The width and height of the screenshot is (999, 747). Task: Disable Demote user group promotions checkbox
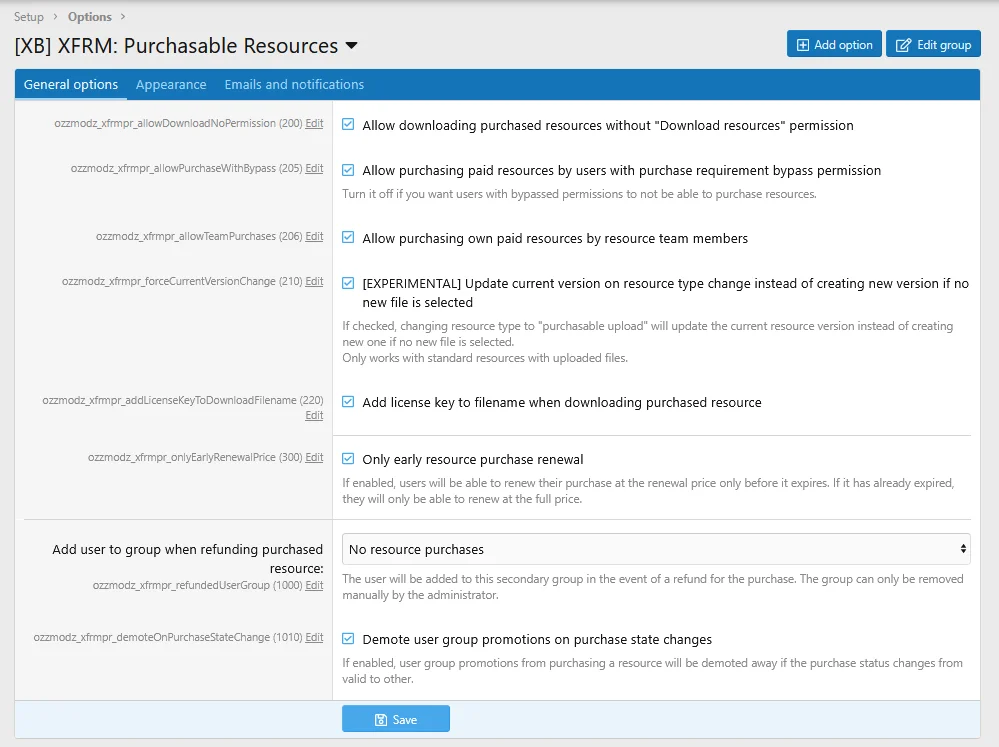[348, 639]
